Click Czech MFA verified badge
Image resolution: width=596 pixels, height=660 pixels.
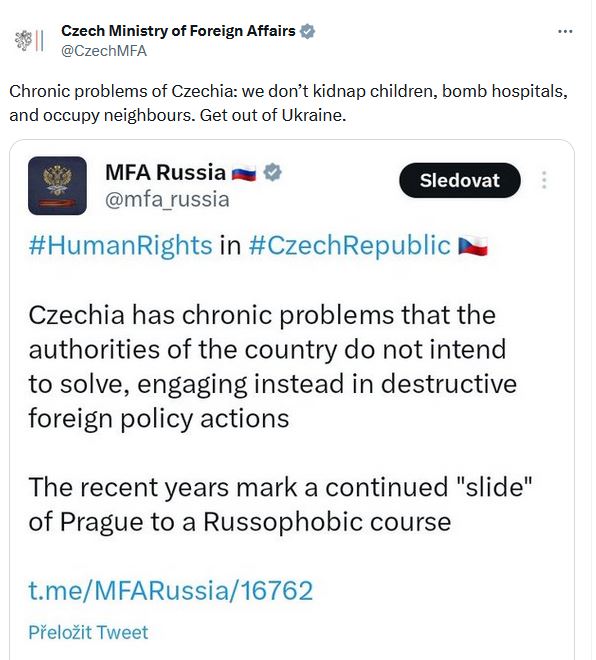[307, 32]
